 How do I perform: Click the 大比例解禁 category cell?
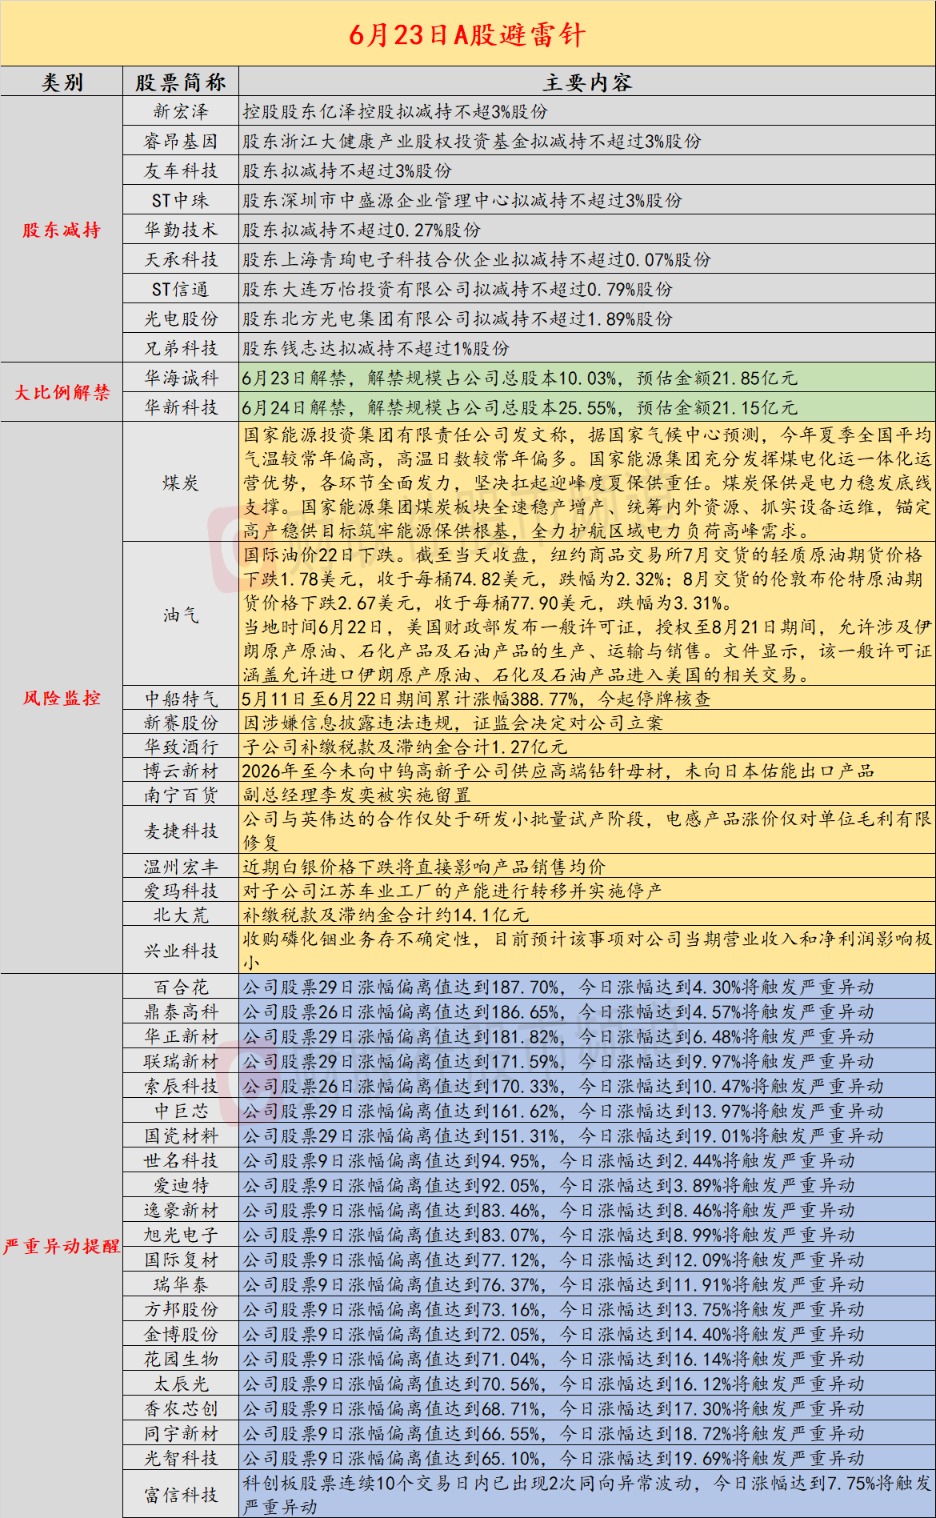coord(62,393)
